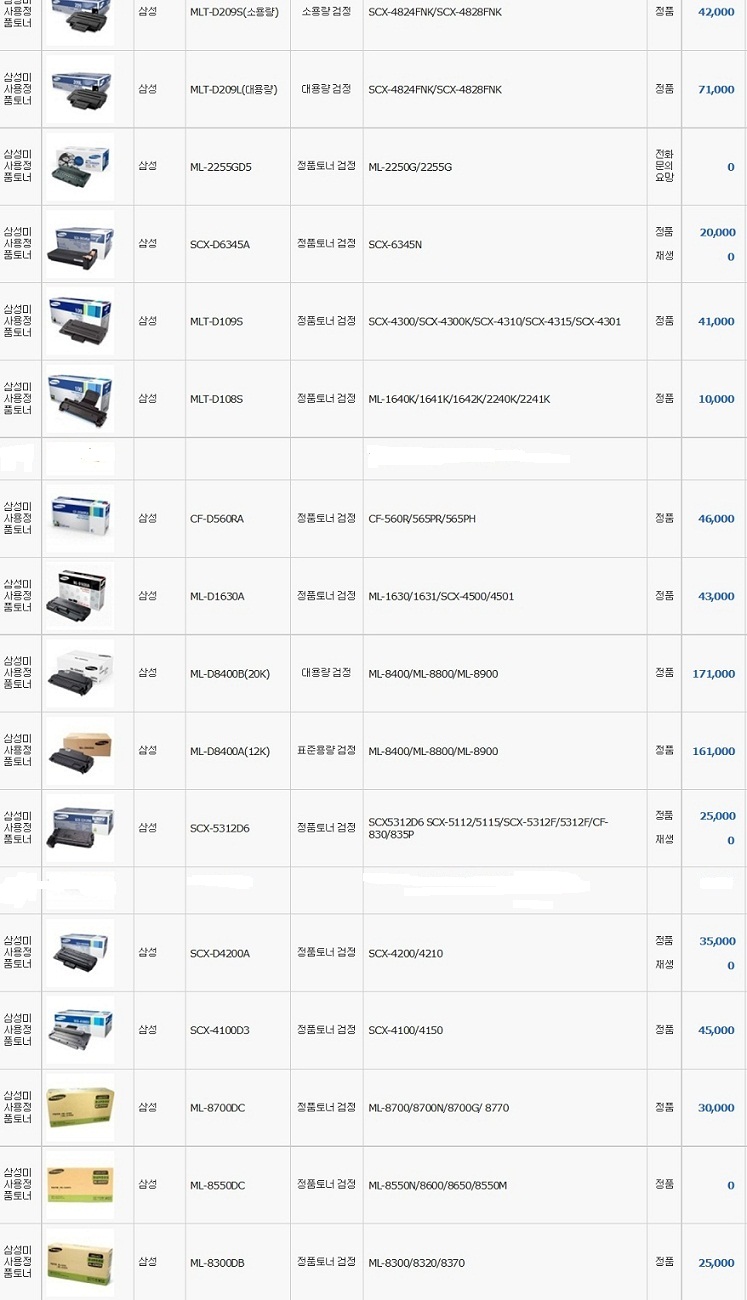This screenshot has width=747, height=1300.
Task: Click the SCX-D4200A model name
Action: click(x=220, y=953)
